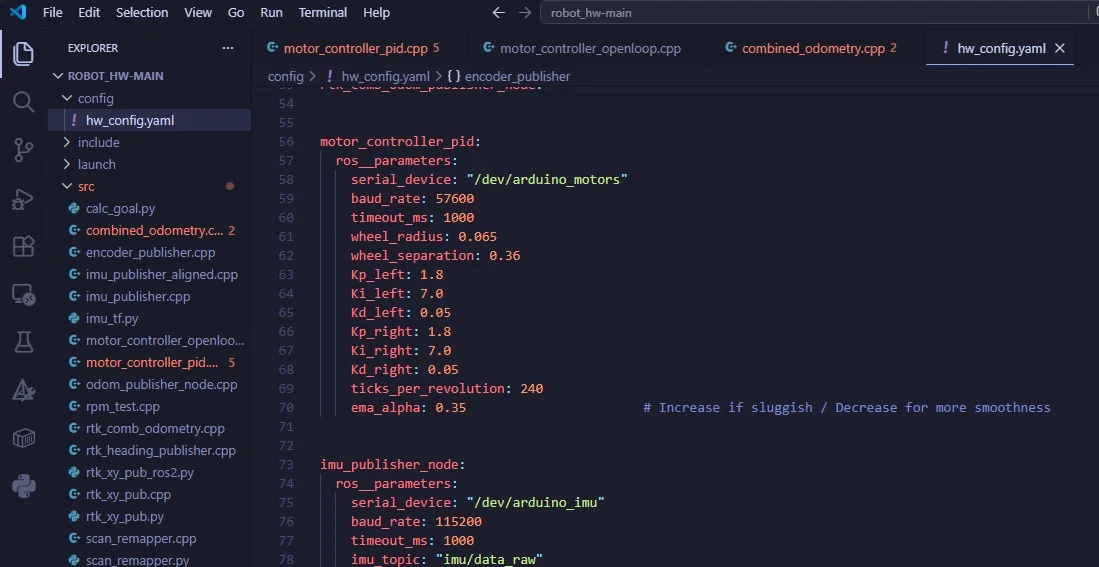
Task: Click the VS Code logo icon
Action: click(18, 13)
